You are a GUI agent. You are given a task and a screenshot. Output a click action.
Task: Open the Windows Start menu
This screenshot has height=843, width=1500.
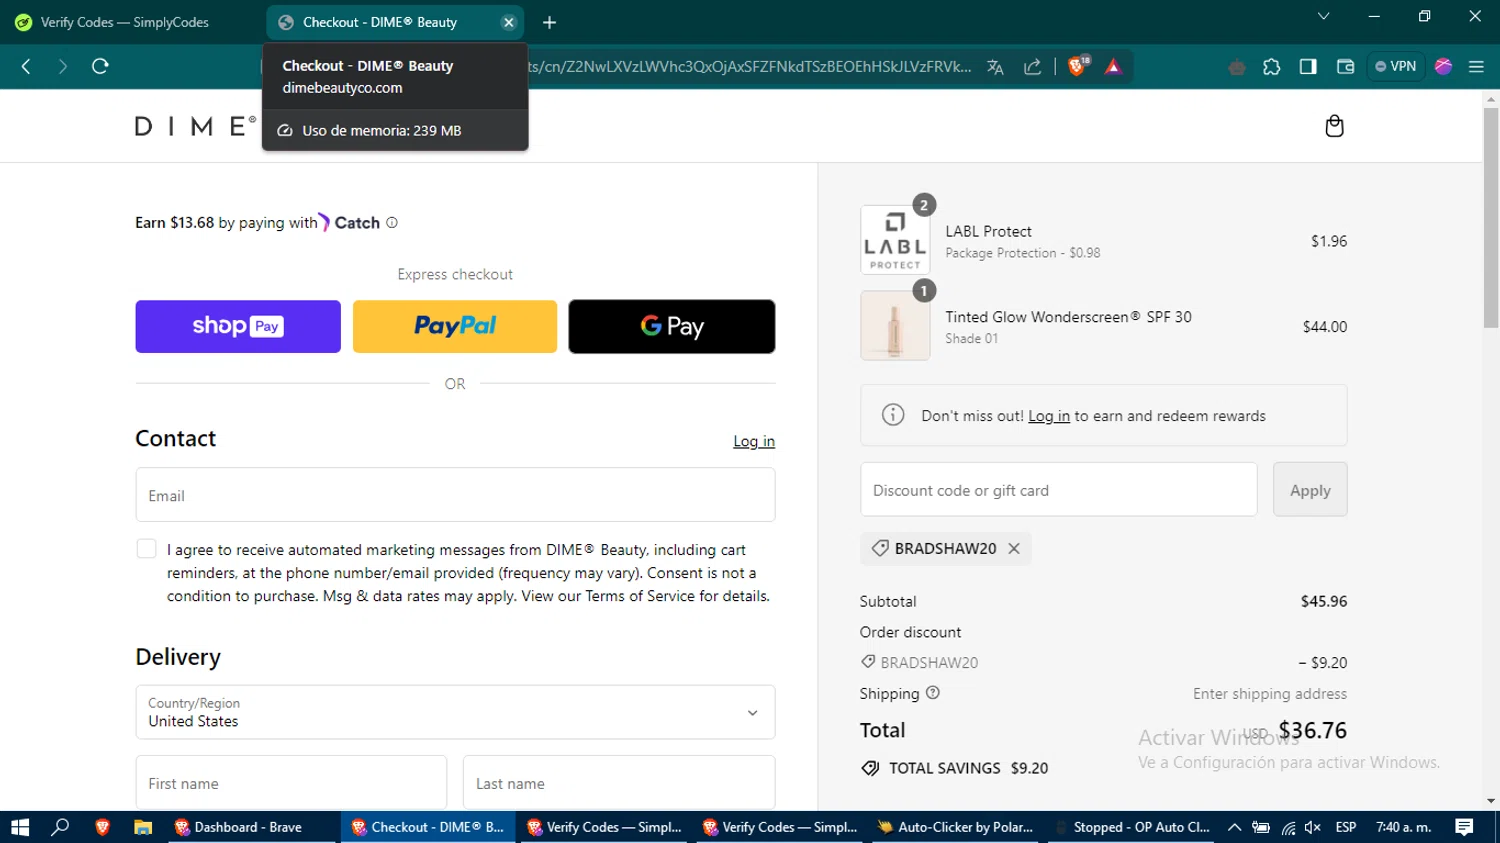20,827
